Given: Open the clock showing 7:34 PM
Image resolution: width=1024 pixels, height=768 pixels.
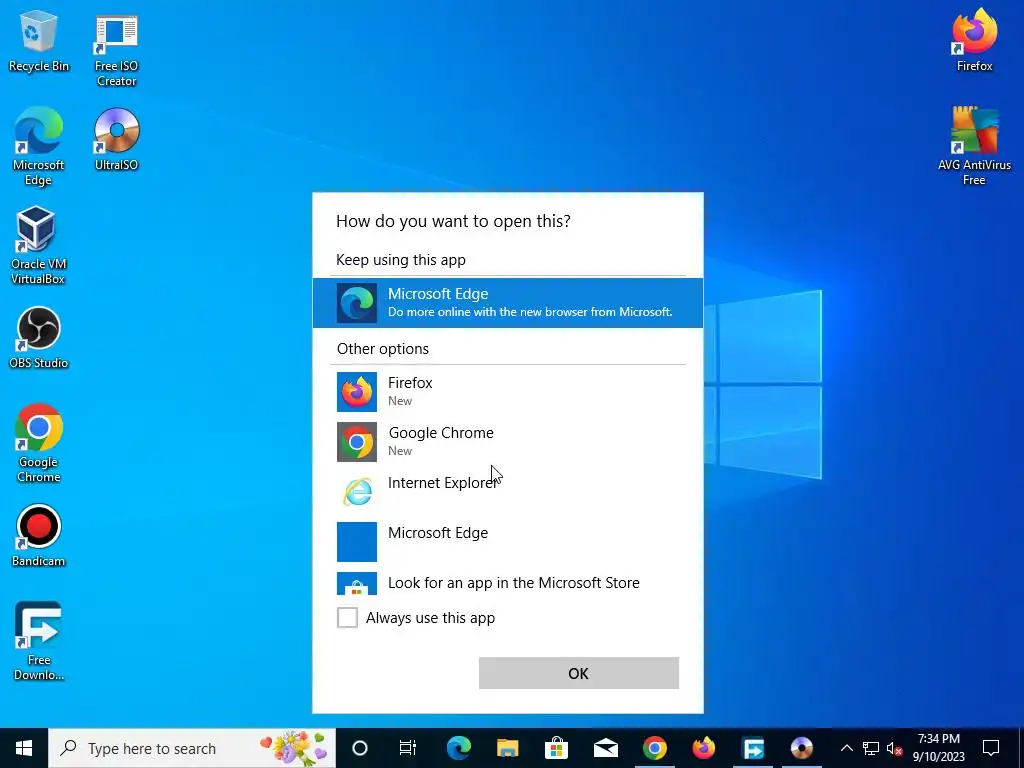Looking at the screenshot, I should tap(938, 748).
